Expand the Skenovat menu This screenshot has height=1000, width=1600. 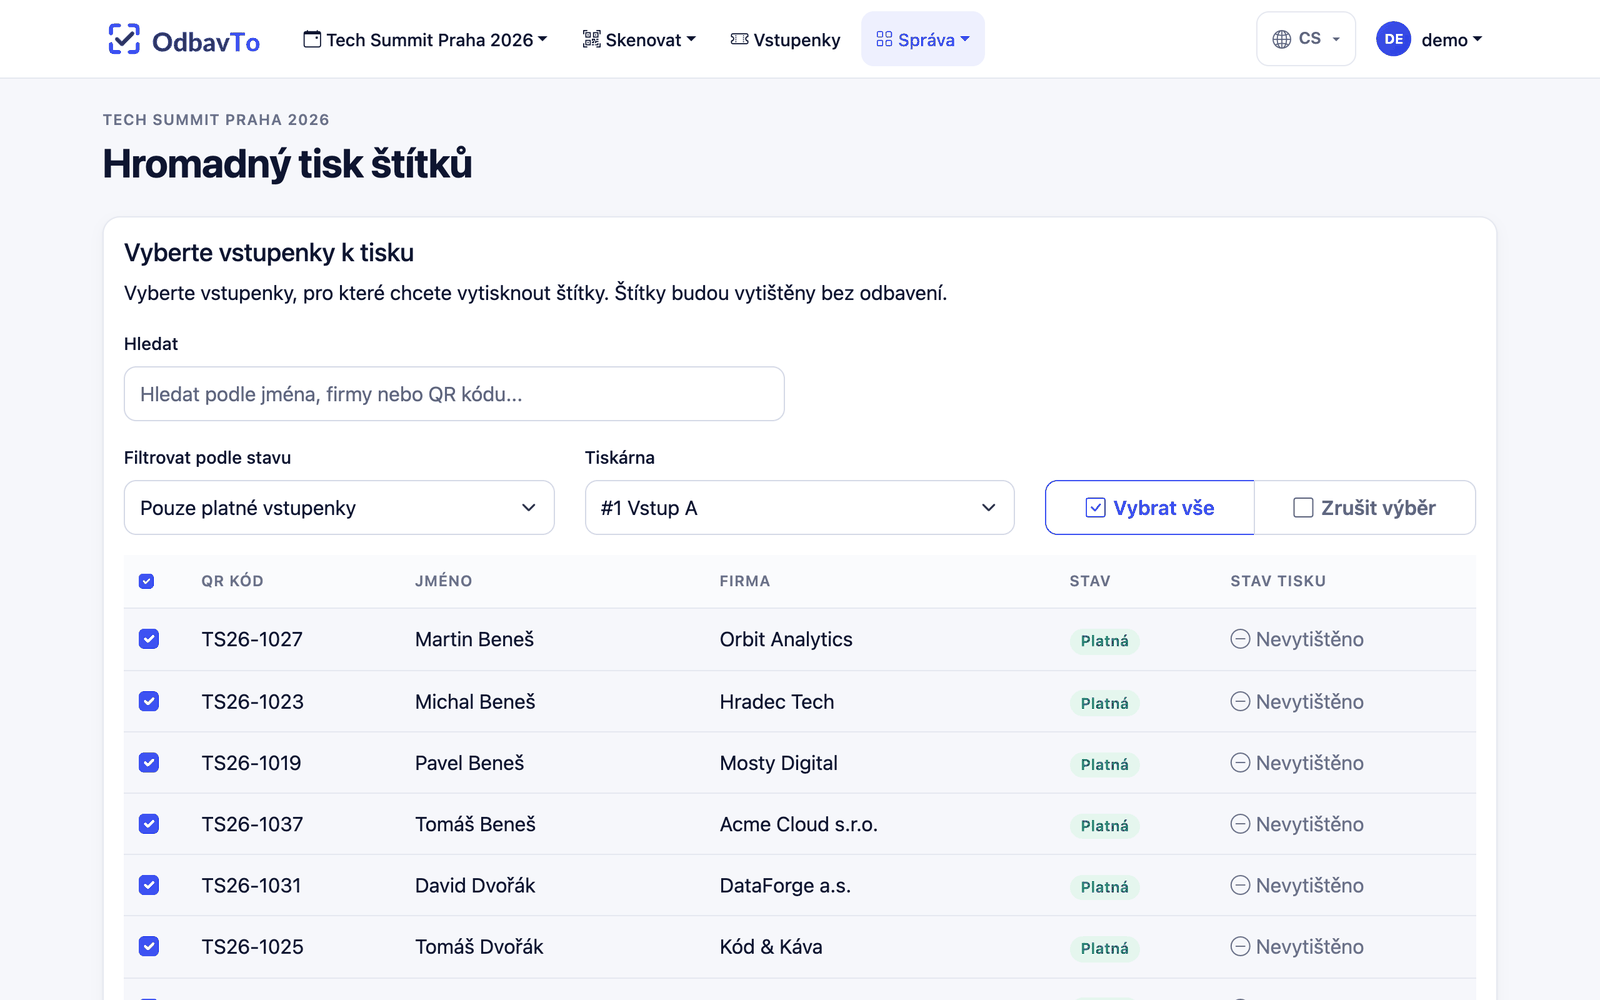point(639,39)
